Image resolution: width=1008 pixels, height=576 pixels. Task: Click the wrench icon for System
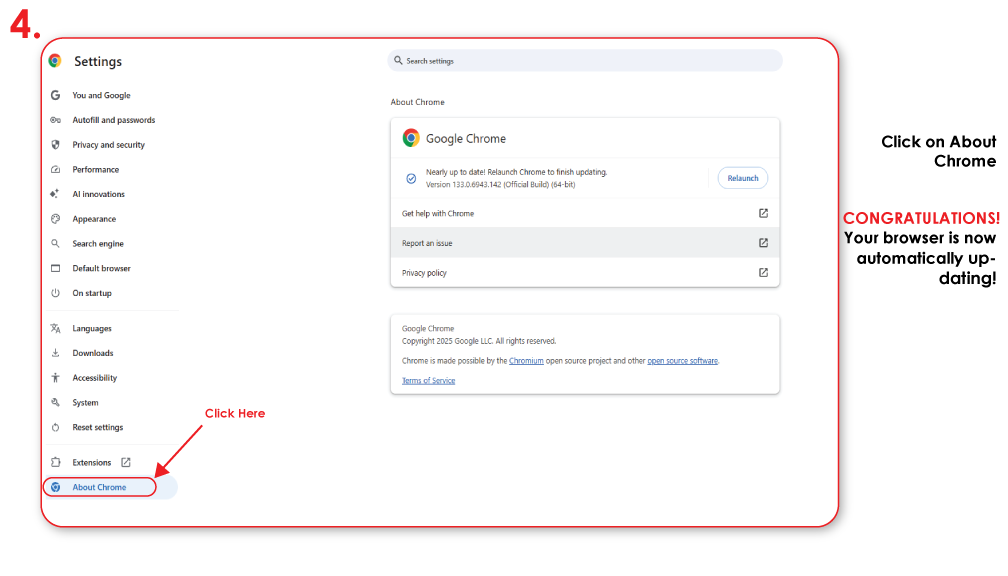(55, 402)
